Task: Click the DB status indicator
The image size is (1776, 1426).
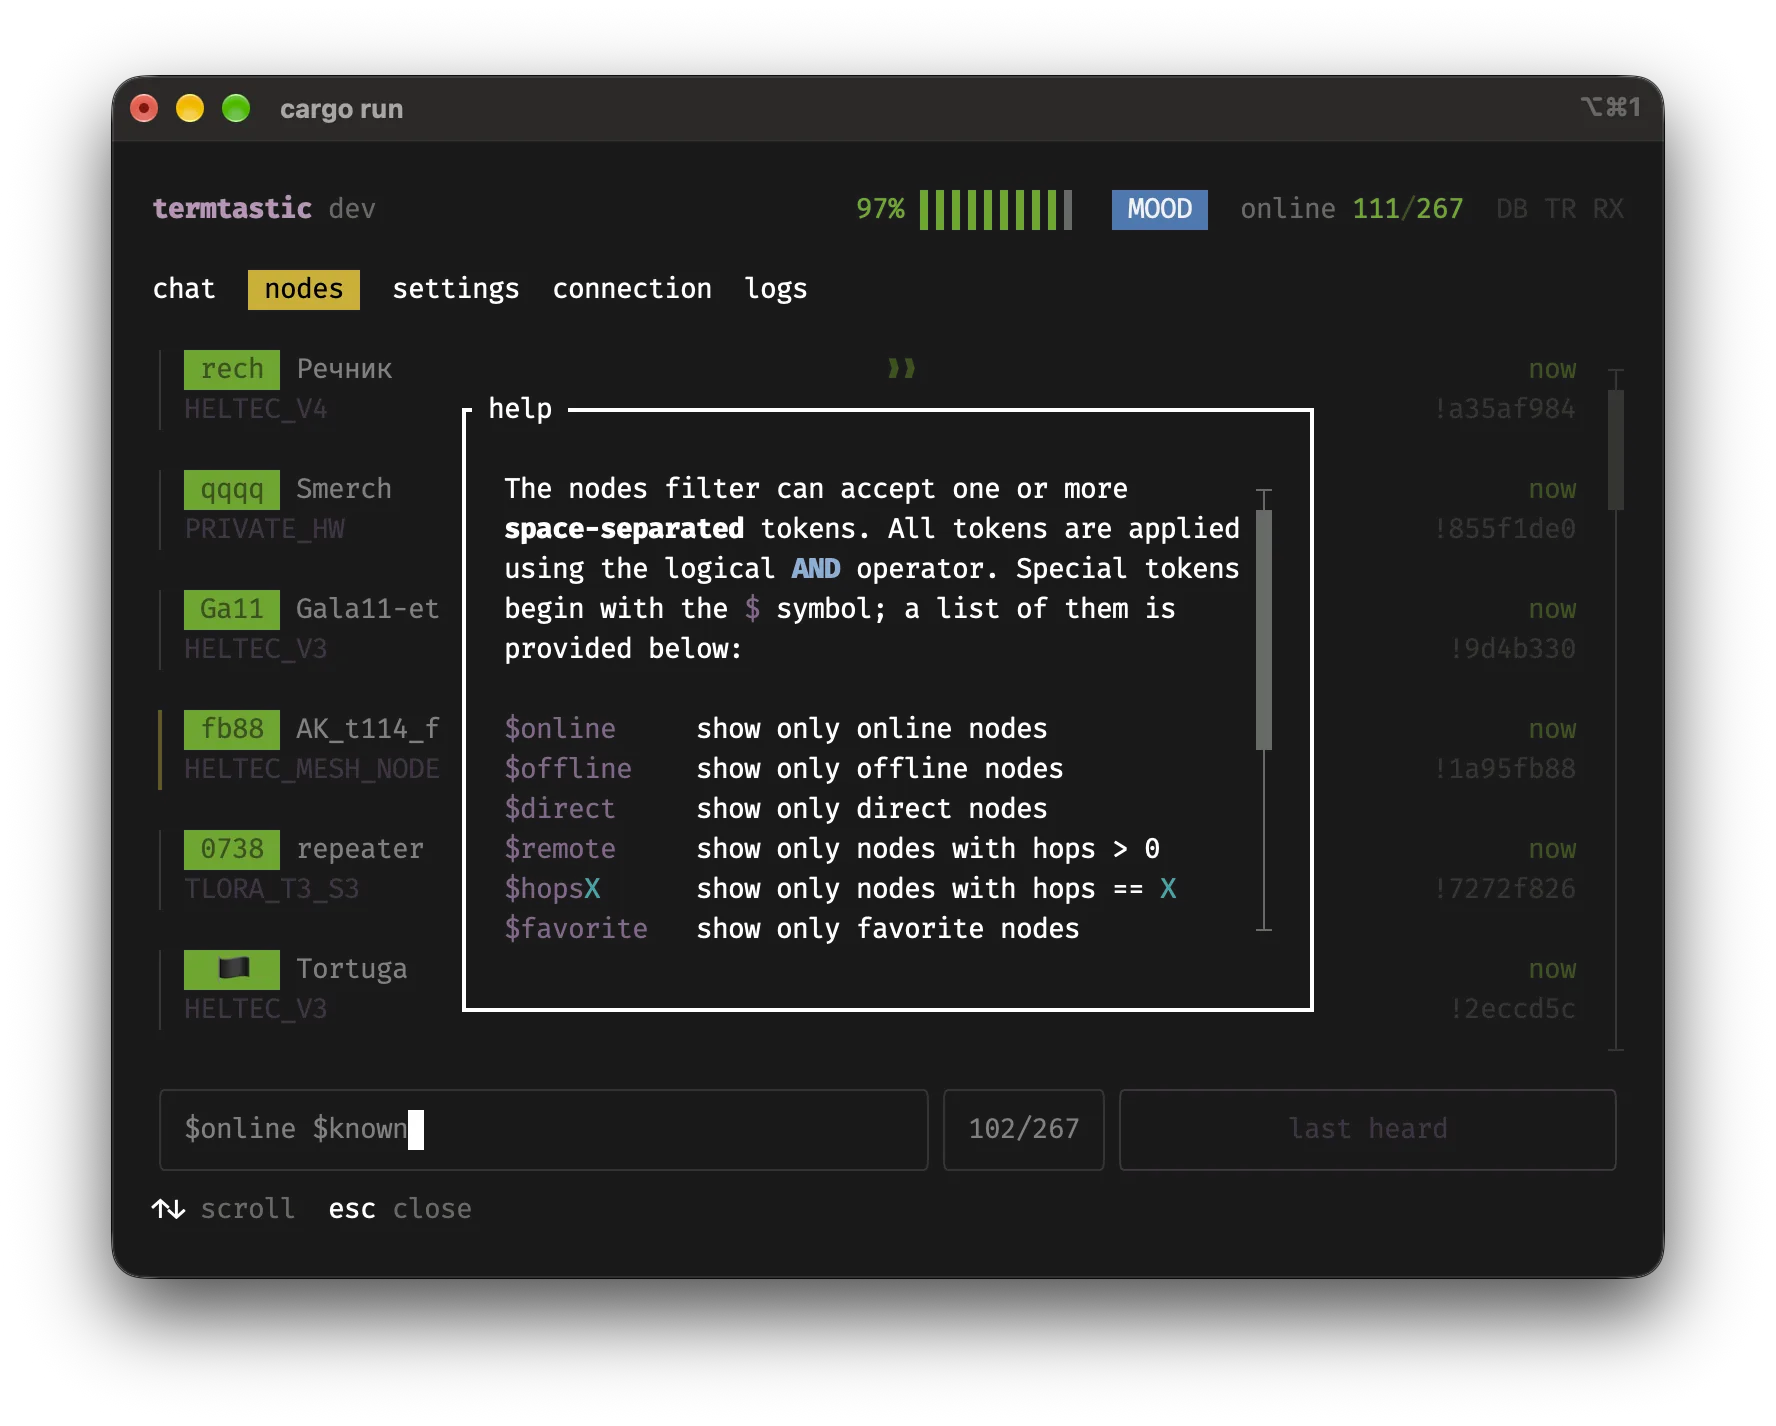Action: point(1512,209)
